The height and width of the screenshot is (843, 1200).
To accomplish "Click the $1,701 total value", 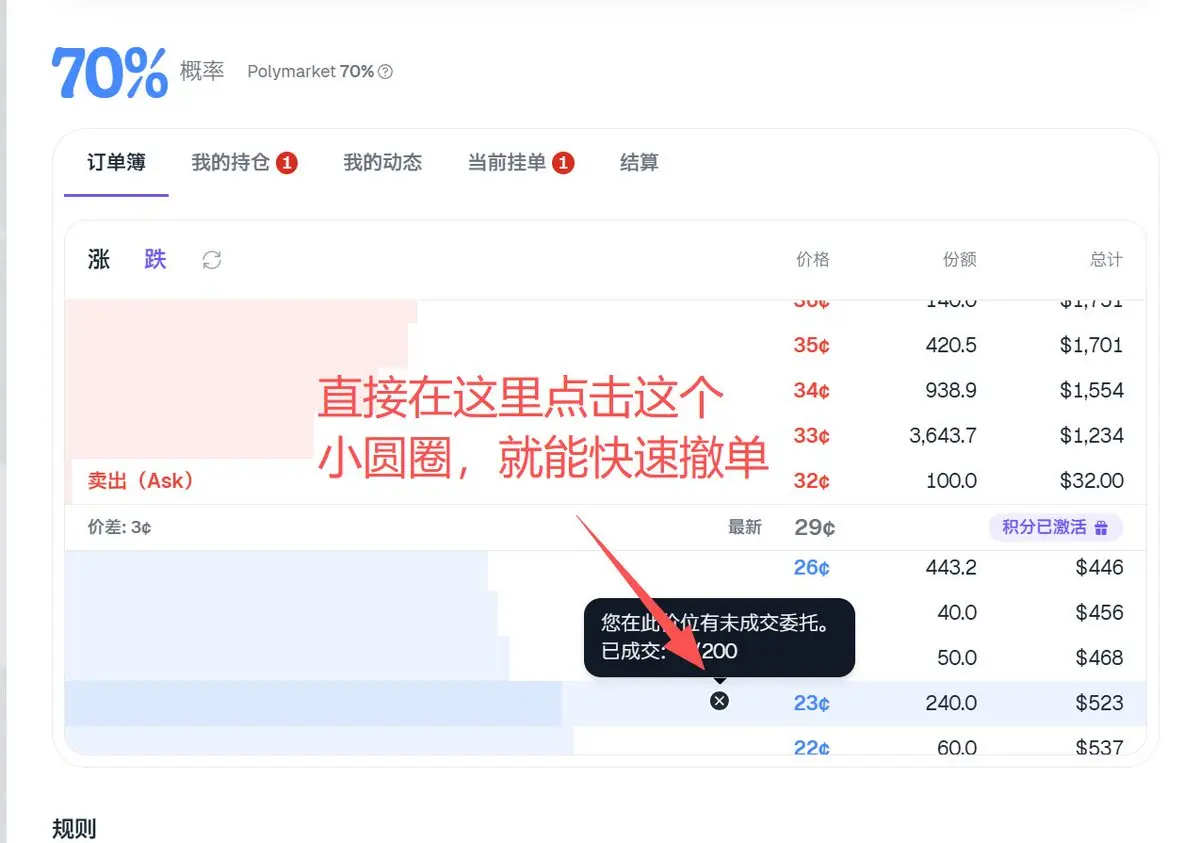I will pos(1092,346).
